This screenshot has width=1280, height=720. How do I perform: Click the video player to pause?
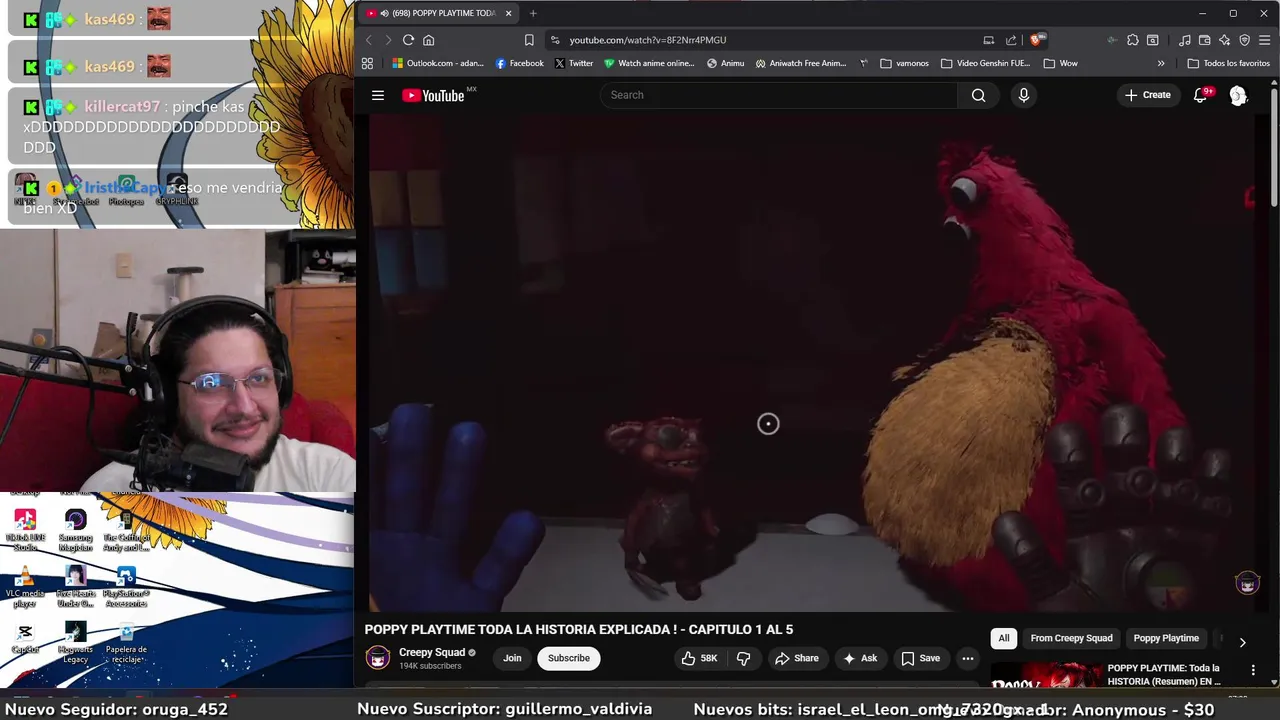tap(811, 362)
